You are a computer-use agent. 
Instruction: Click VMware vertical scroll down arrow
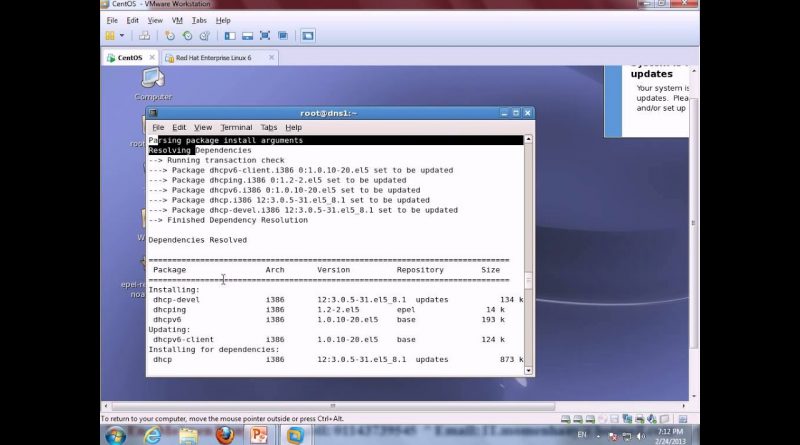tap(694, 397)
